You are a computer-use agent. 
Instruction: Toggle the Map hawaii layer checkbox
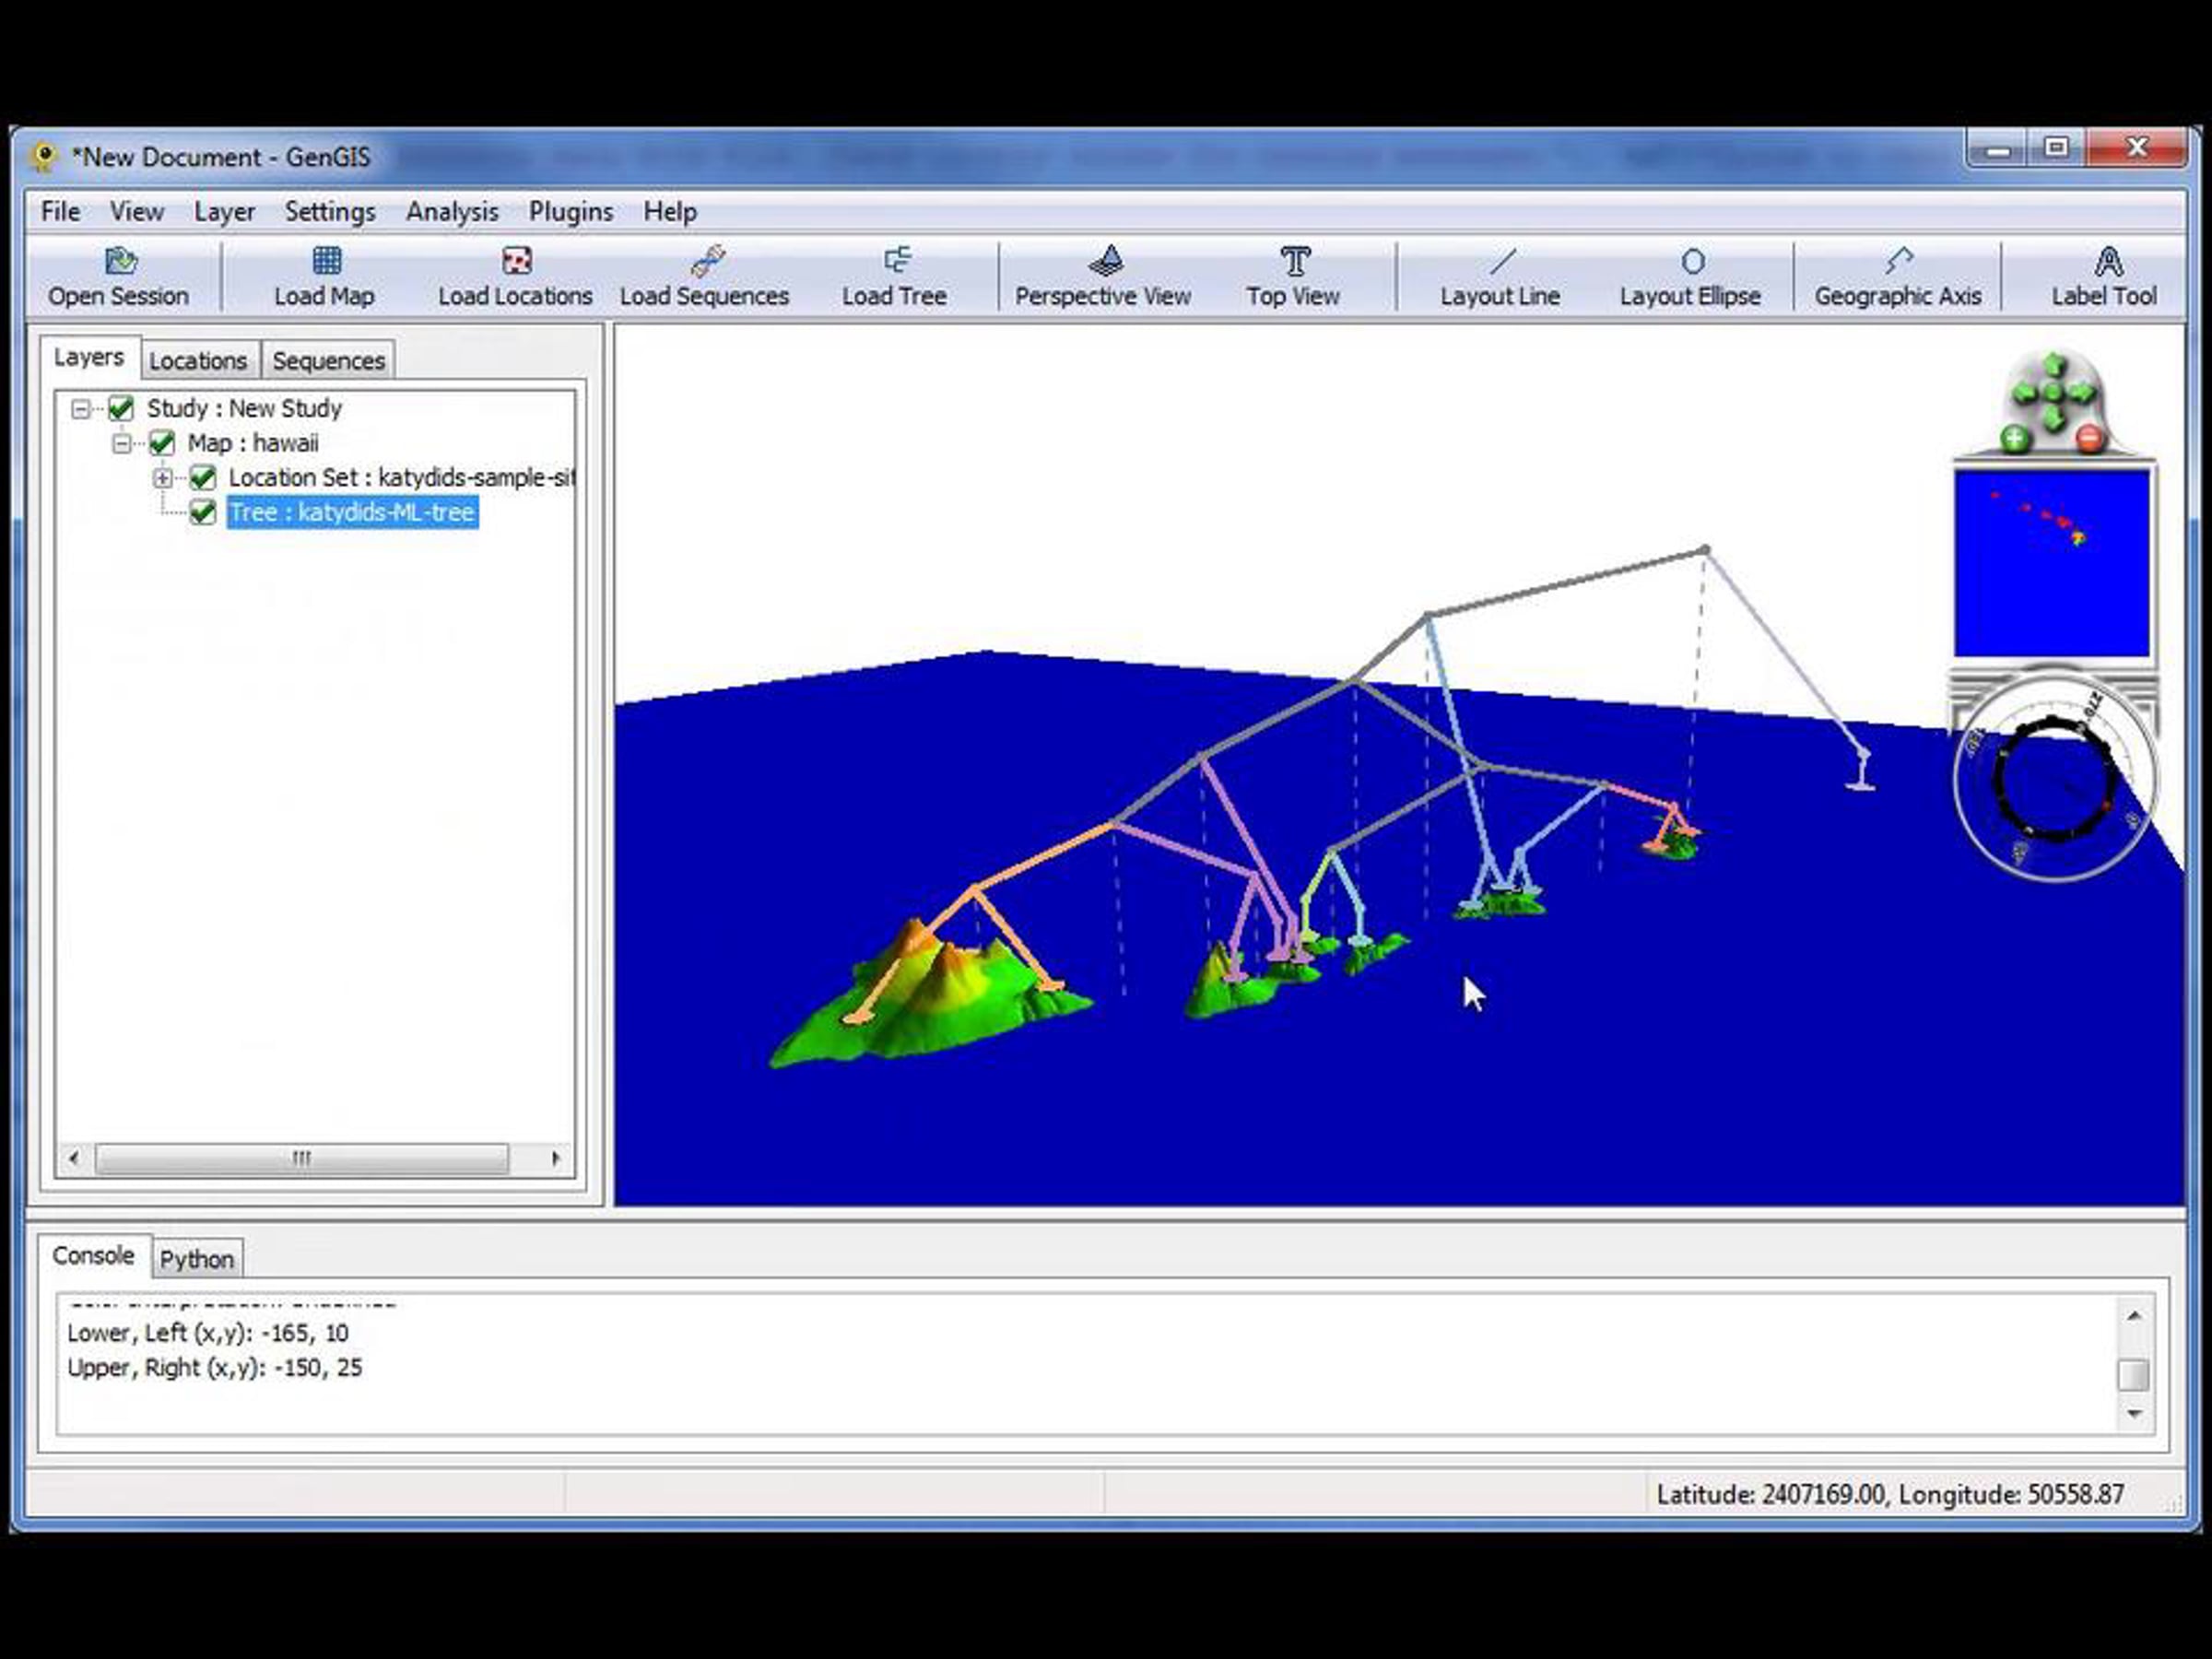[162, 443]
